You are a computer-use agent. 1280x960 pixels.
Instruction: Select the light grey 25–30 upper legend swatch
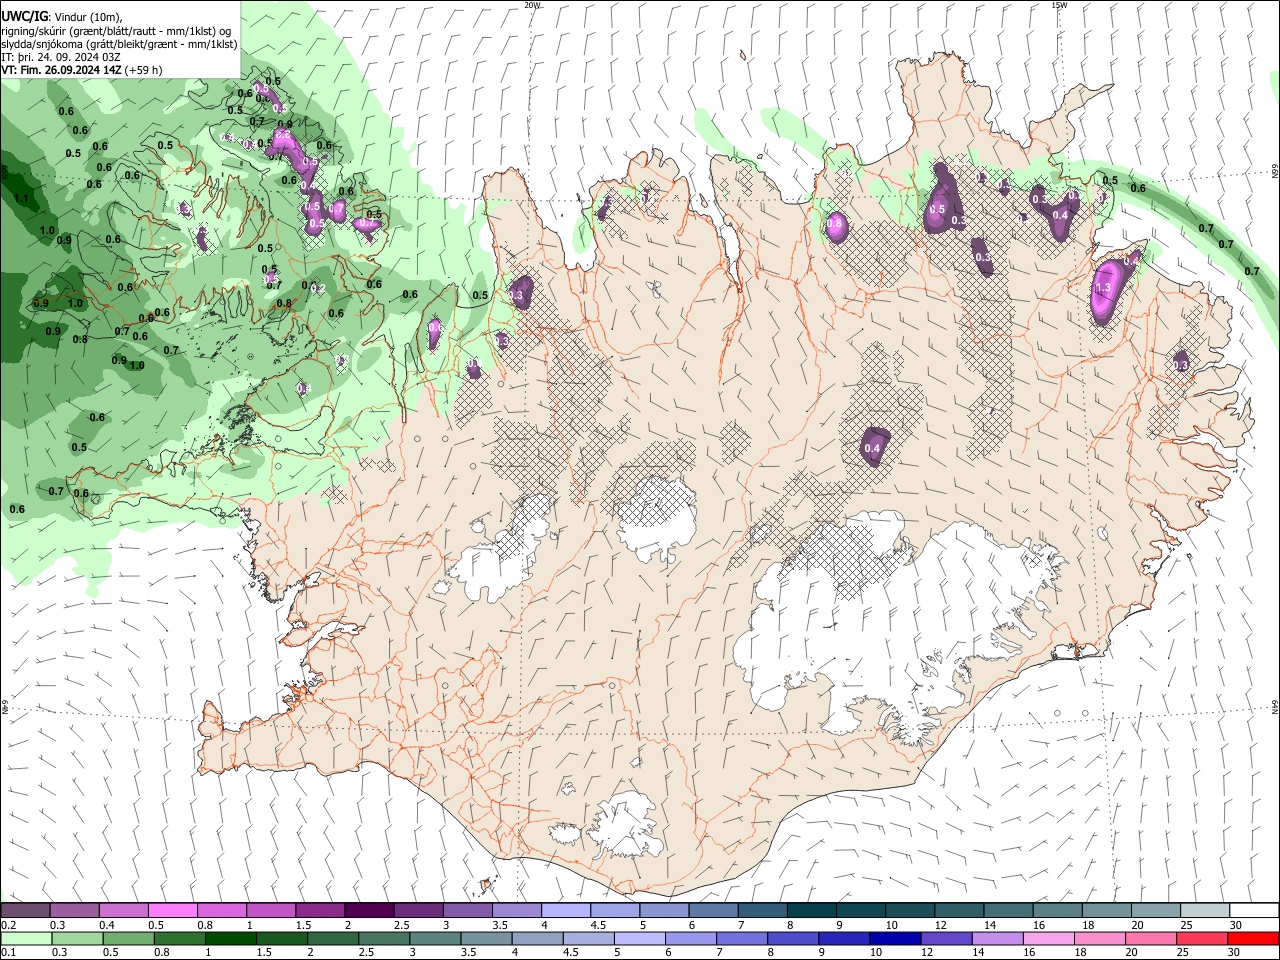pos(1205,911)
